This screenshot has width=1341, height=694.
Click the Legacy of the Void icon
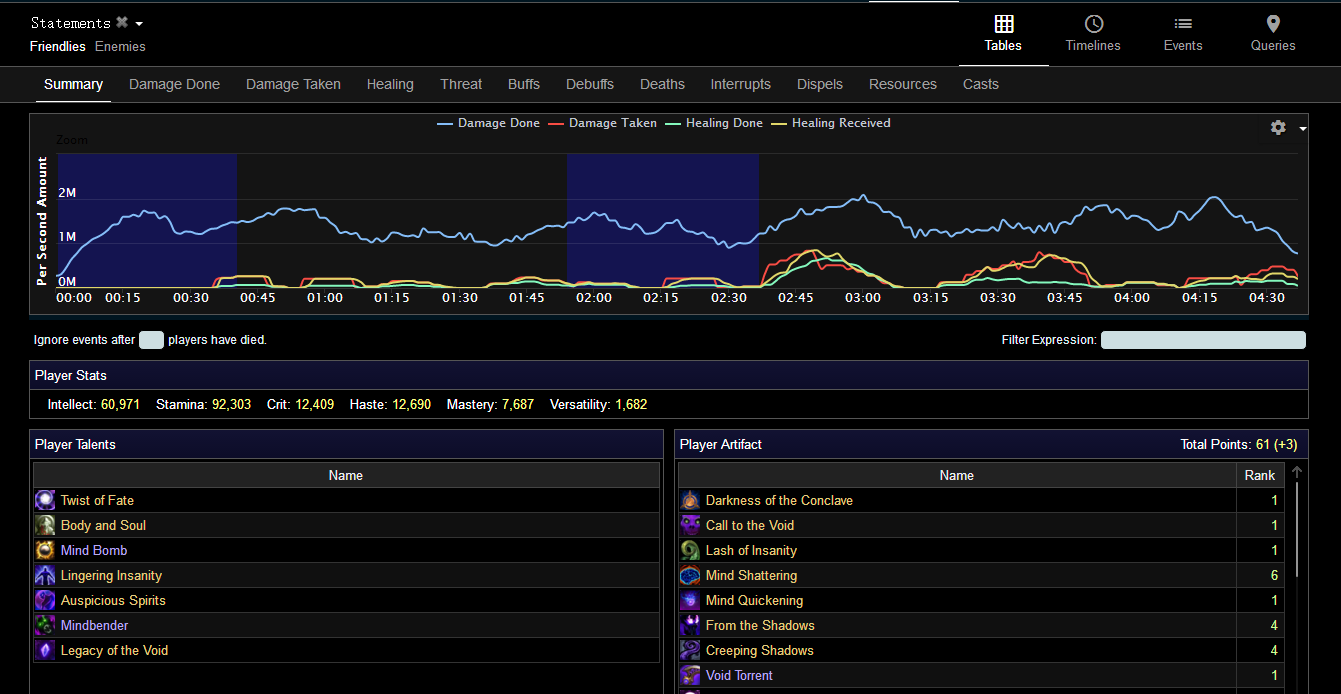45,650
